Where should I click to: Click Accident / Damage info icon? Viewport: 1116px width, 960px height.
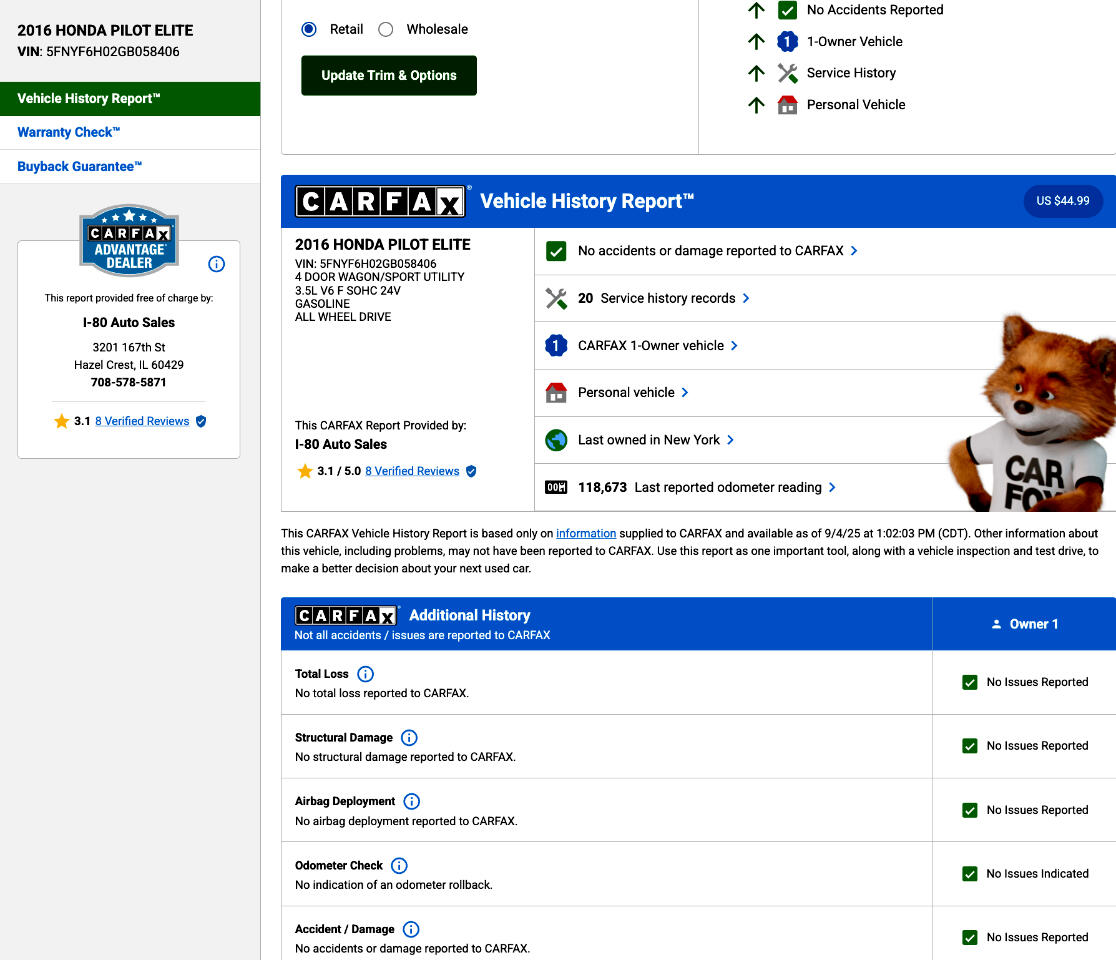410,929
